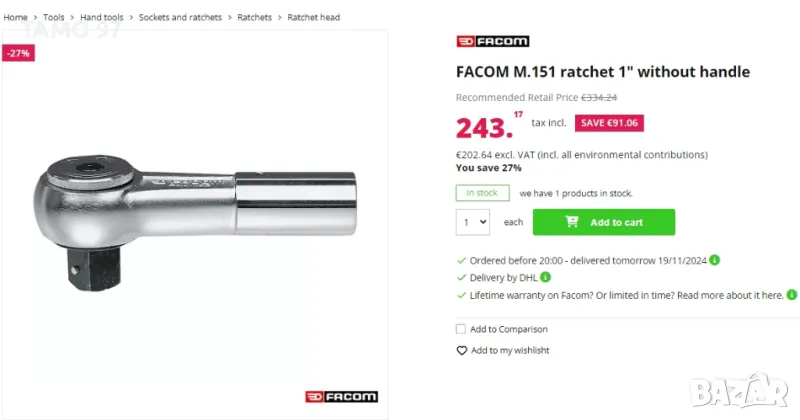Navigate to Hand tools breadcrumb

pyautogui.click(x=102, y=17)
